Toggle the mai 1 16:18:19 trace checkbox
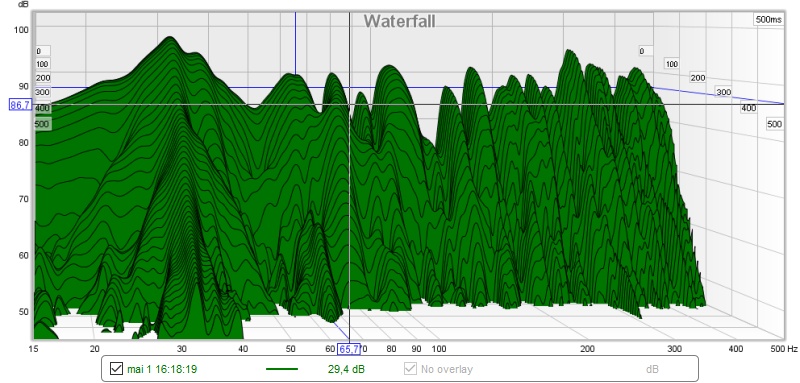 coord(116,369)
